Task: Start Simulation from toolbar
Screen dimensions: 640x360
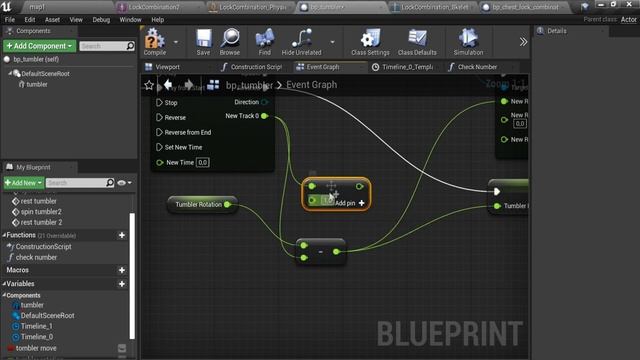Action: tap(468, 42)
